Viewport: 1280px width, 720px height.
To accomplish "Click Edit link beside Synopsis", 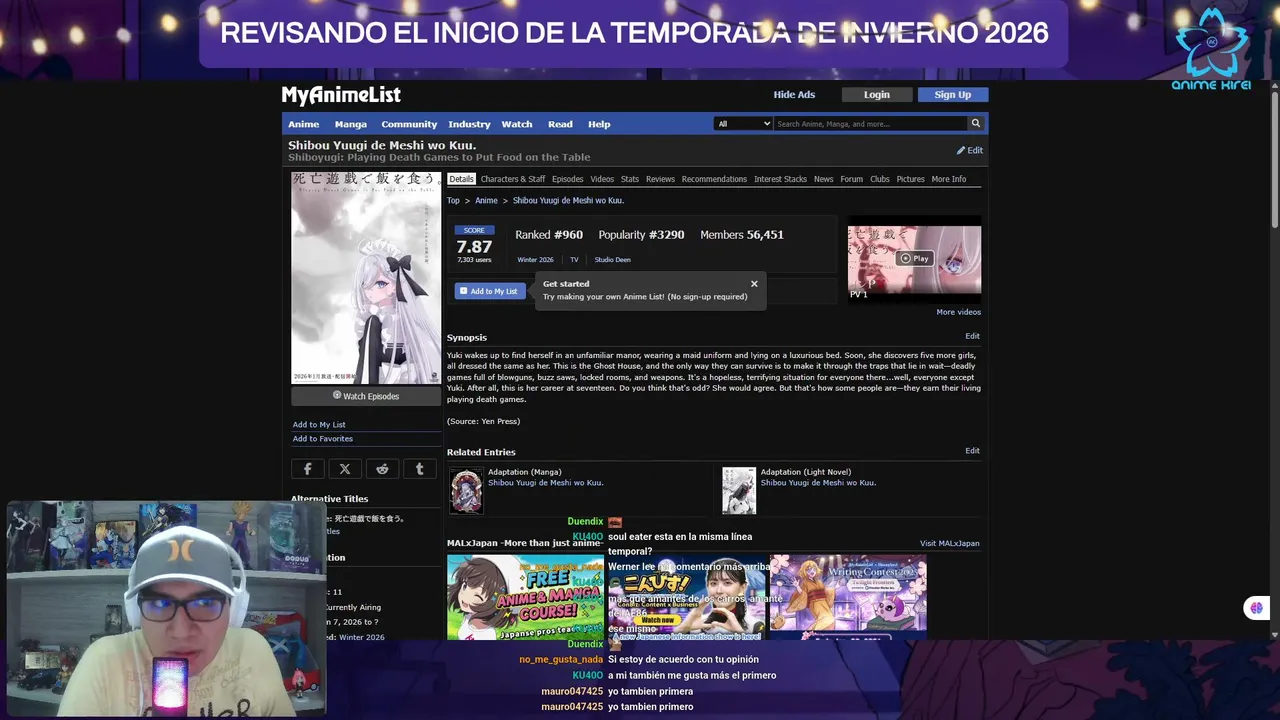I will tap(972, 336).
